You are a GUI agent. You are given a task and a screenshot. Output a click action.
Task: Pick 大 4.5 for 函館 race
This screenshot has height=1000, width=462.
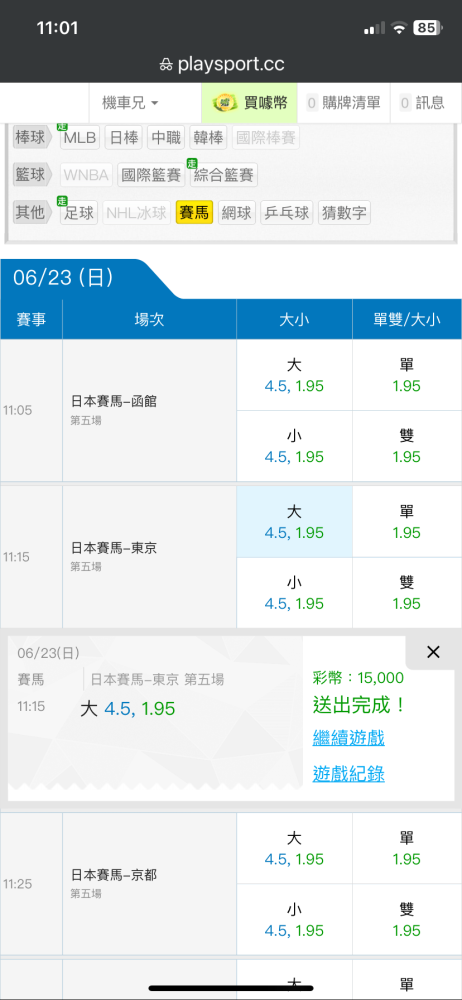click(x=294, y=375)
